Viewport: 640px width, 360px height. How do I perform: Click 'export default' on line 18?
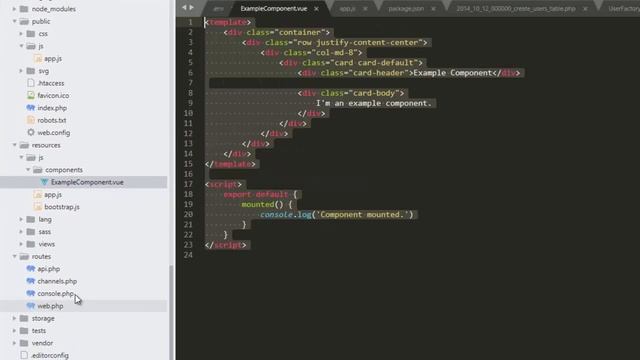[256, 194]
